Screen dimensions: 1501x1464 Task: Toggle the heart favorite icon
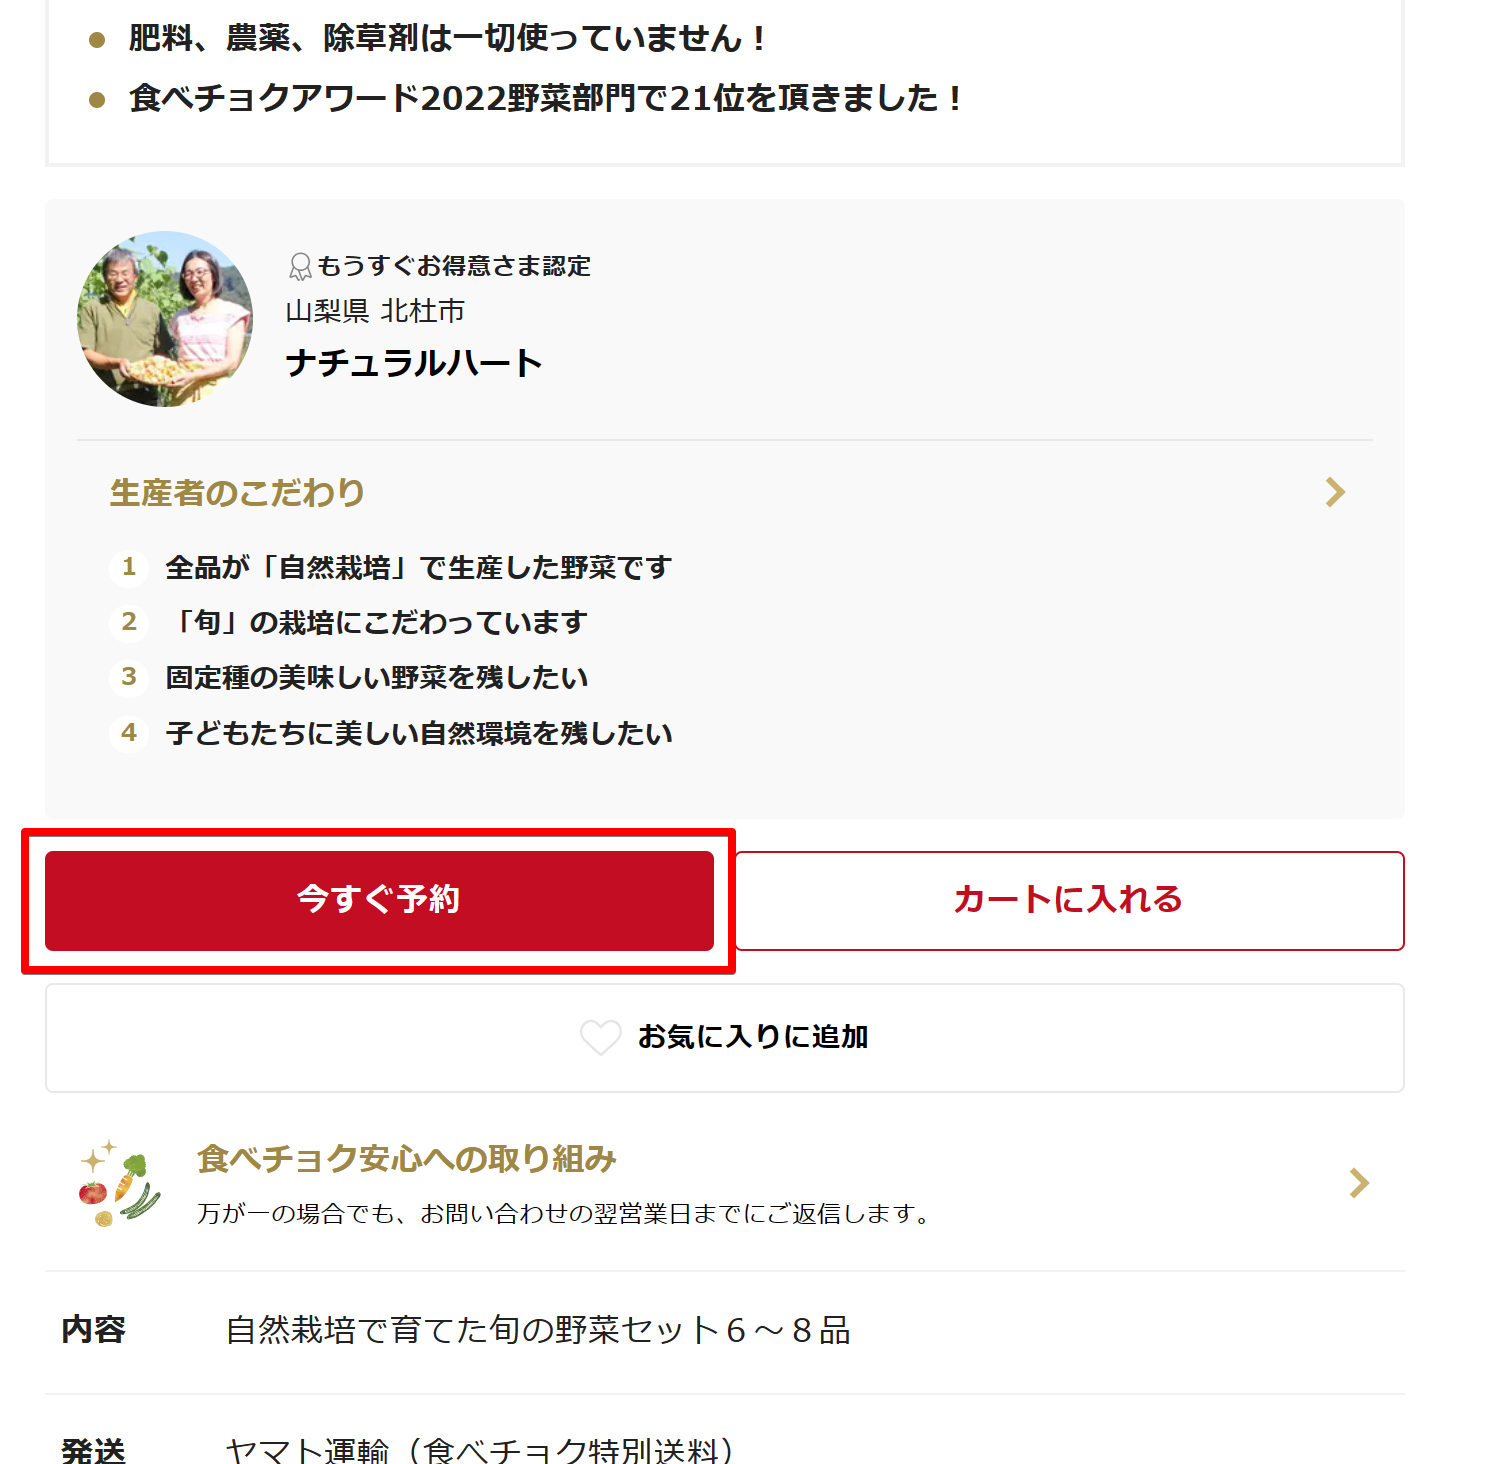coord(601,1037)
